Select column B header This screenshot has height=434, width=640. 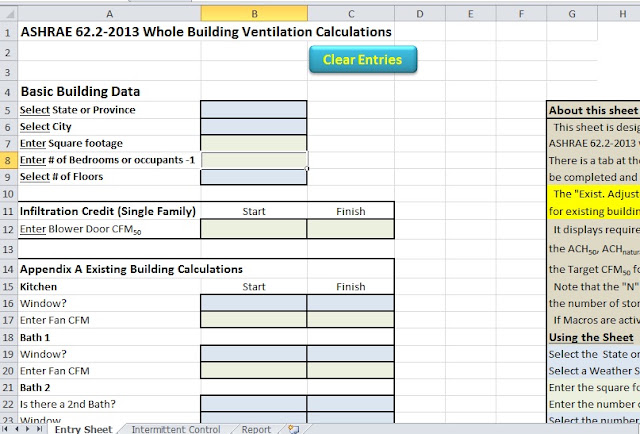point(254,14)
